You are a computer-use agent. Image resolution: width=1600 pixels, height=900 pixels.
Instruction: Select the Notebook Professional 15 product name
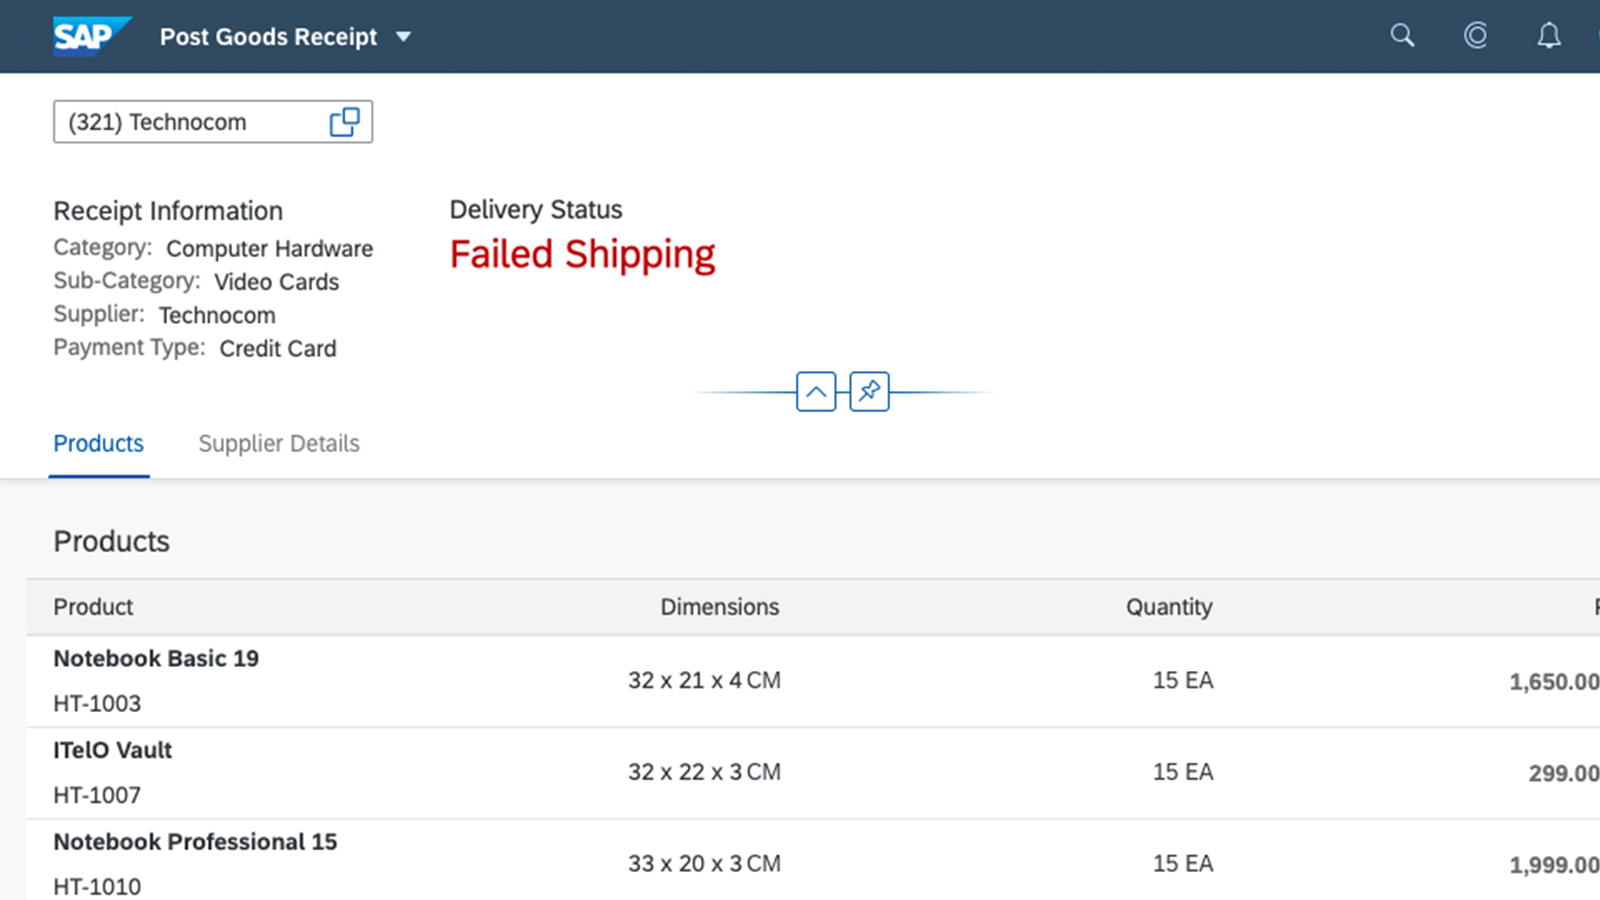(x=195, y=842)
